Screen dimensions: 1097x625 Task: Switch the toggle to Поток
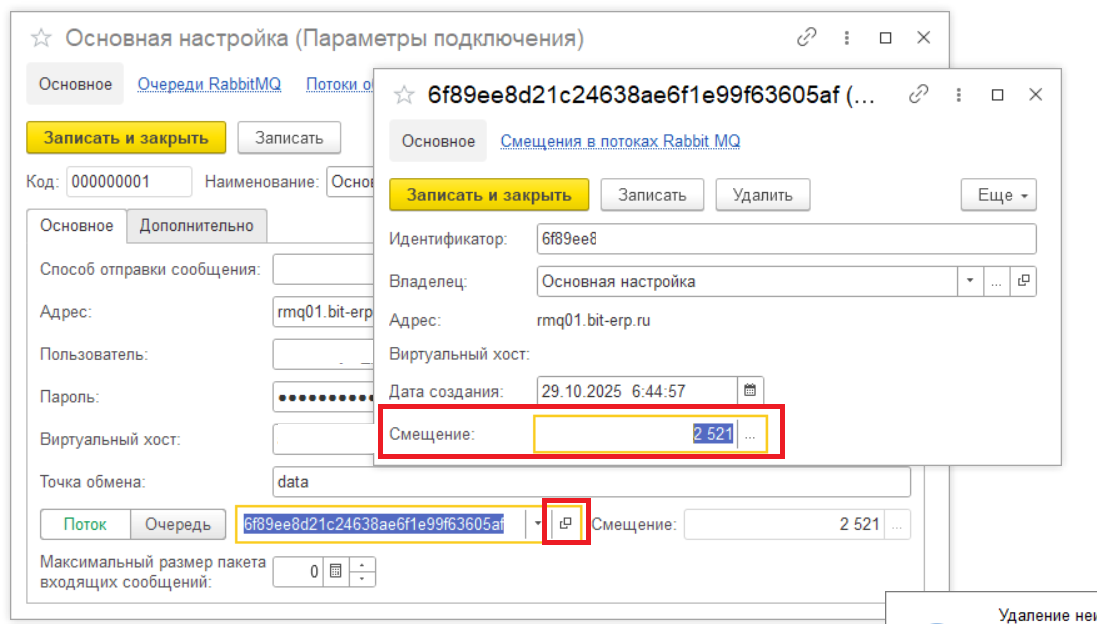pyautogui.click(x=85, y=523)
